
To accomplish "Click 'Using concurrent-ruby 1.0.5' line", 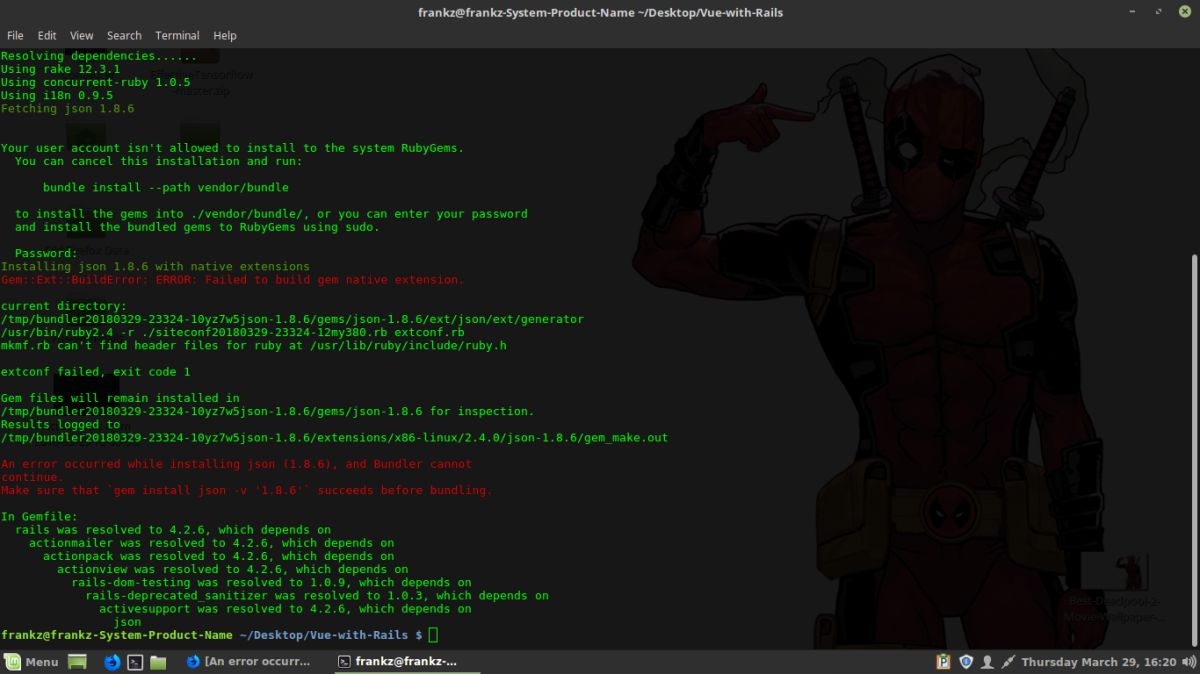I will pos(95,82).
